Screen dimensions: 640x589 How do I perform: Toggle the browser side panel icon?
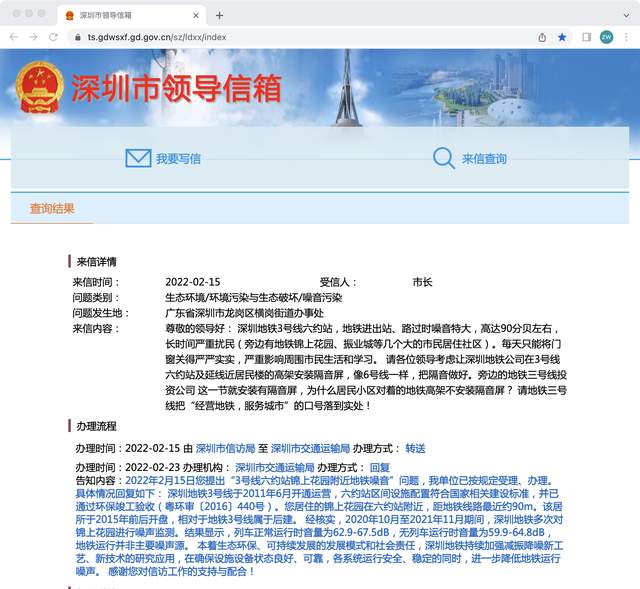click(x=587, y=37)
